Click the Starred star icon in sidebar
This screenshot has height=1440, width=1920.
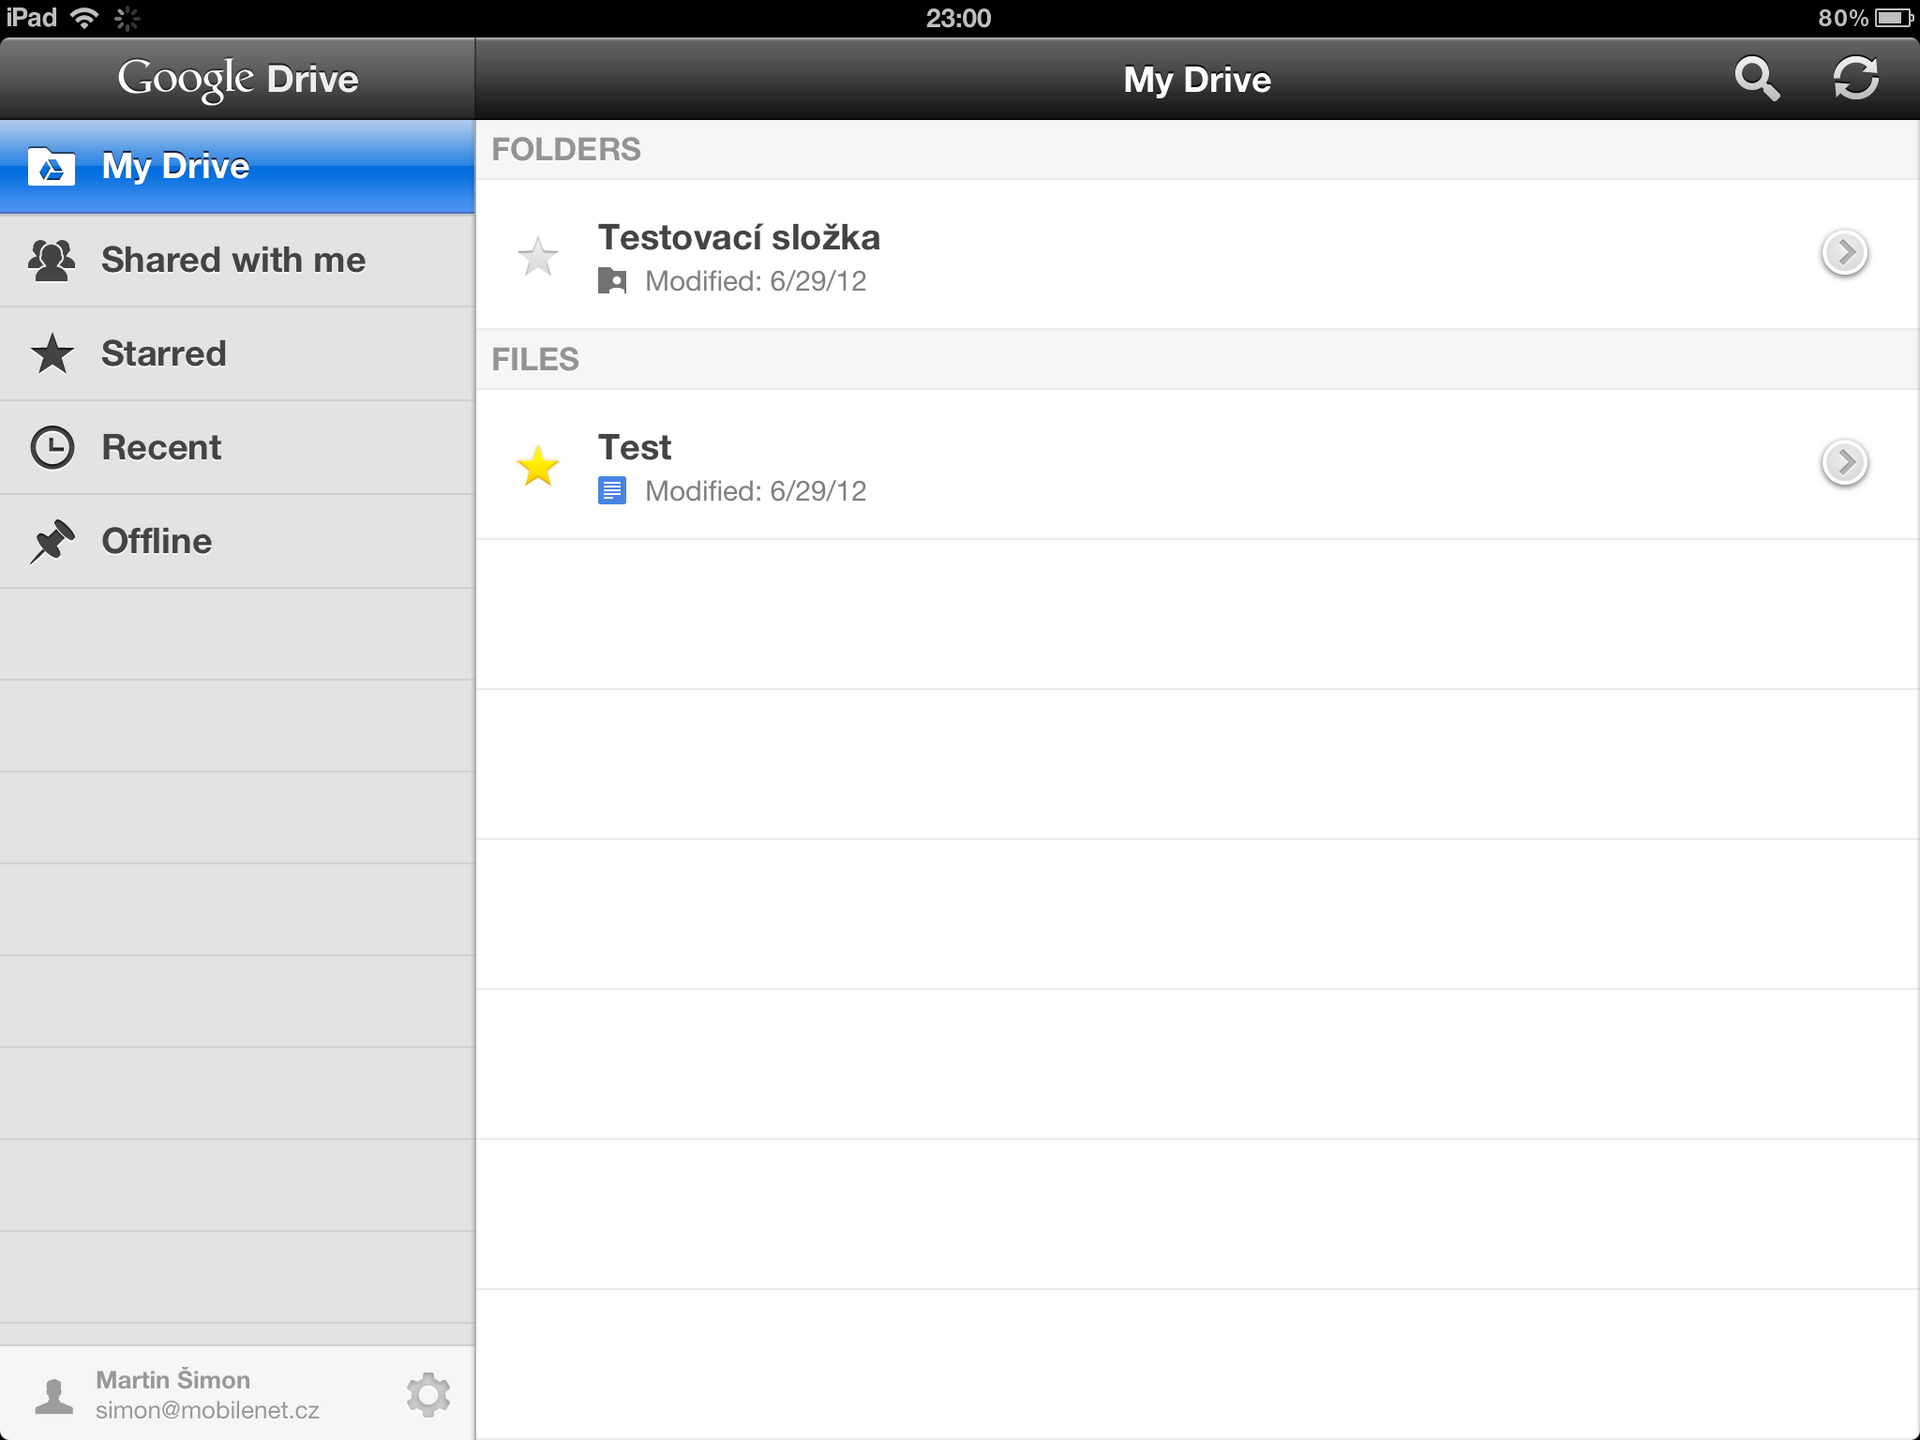[x=51, y=353]
